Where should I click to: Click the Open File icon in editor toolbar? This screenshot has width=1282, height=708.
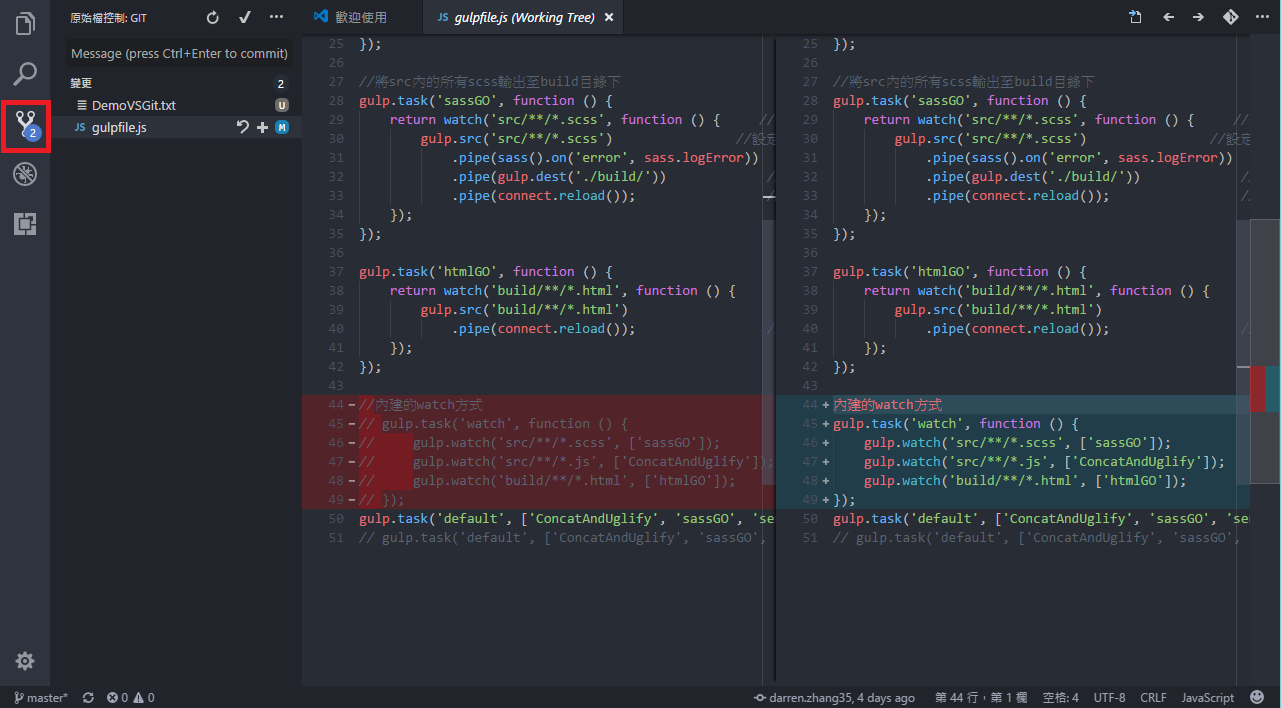pos(1136,17)
